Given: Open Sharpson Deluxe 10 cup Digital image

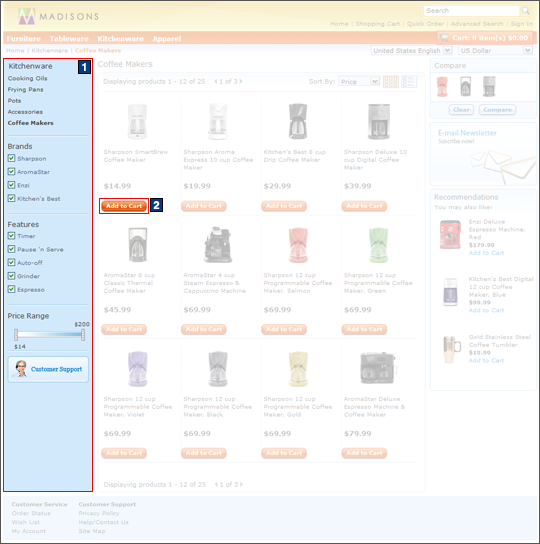Looking at the screenshot, I should tap(379, 121).
